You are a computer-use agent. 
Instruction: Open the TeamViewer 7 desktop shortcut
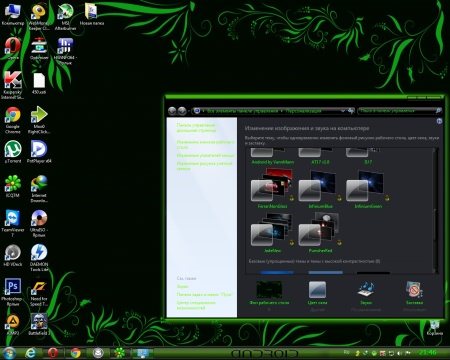[13, 223]
